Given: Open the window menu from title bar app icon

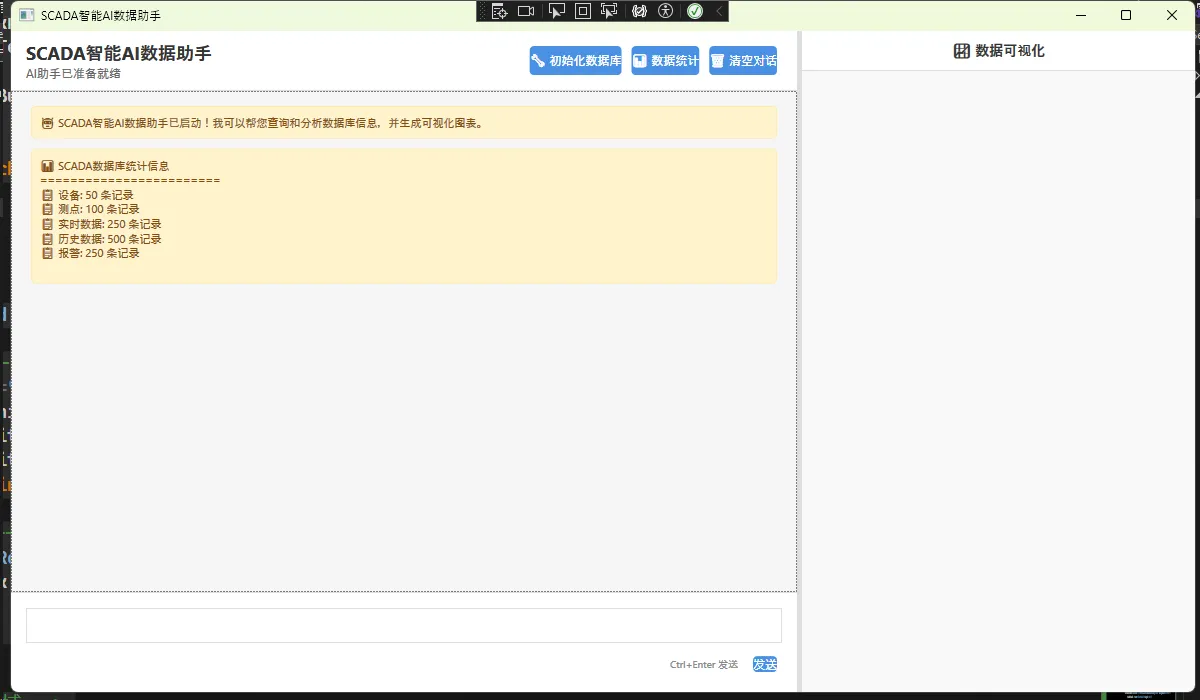Looking at the screenshot, I should click(x=27, y=15).
